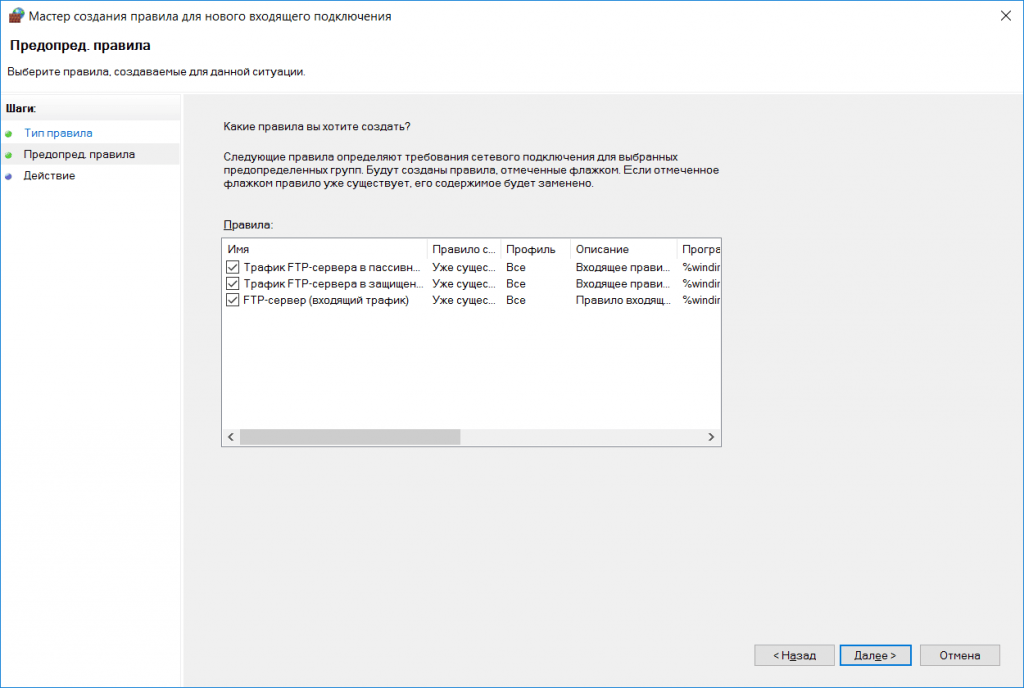Close the wizard window with the X
1024x688 pixels.
tap(1006, 16)
